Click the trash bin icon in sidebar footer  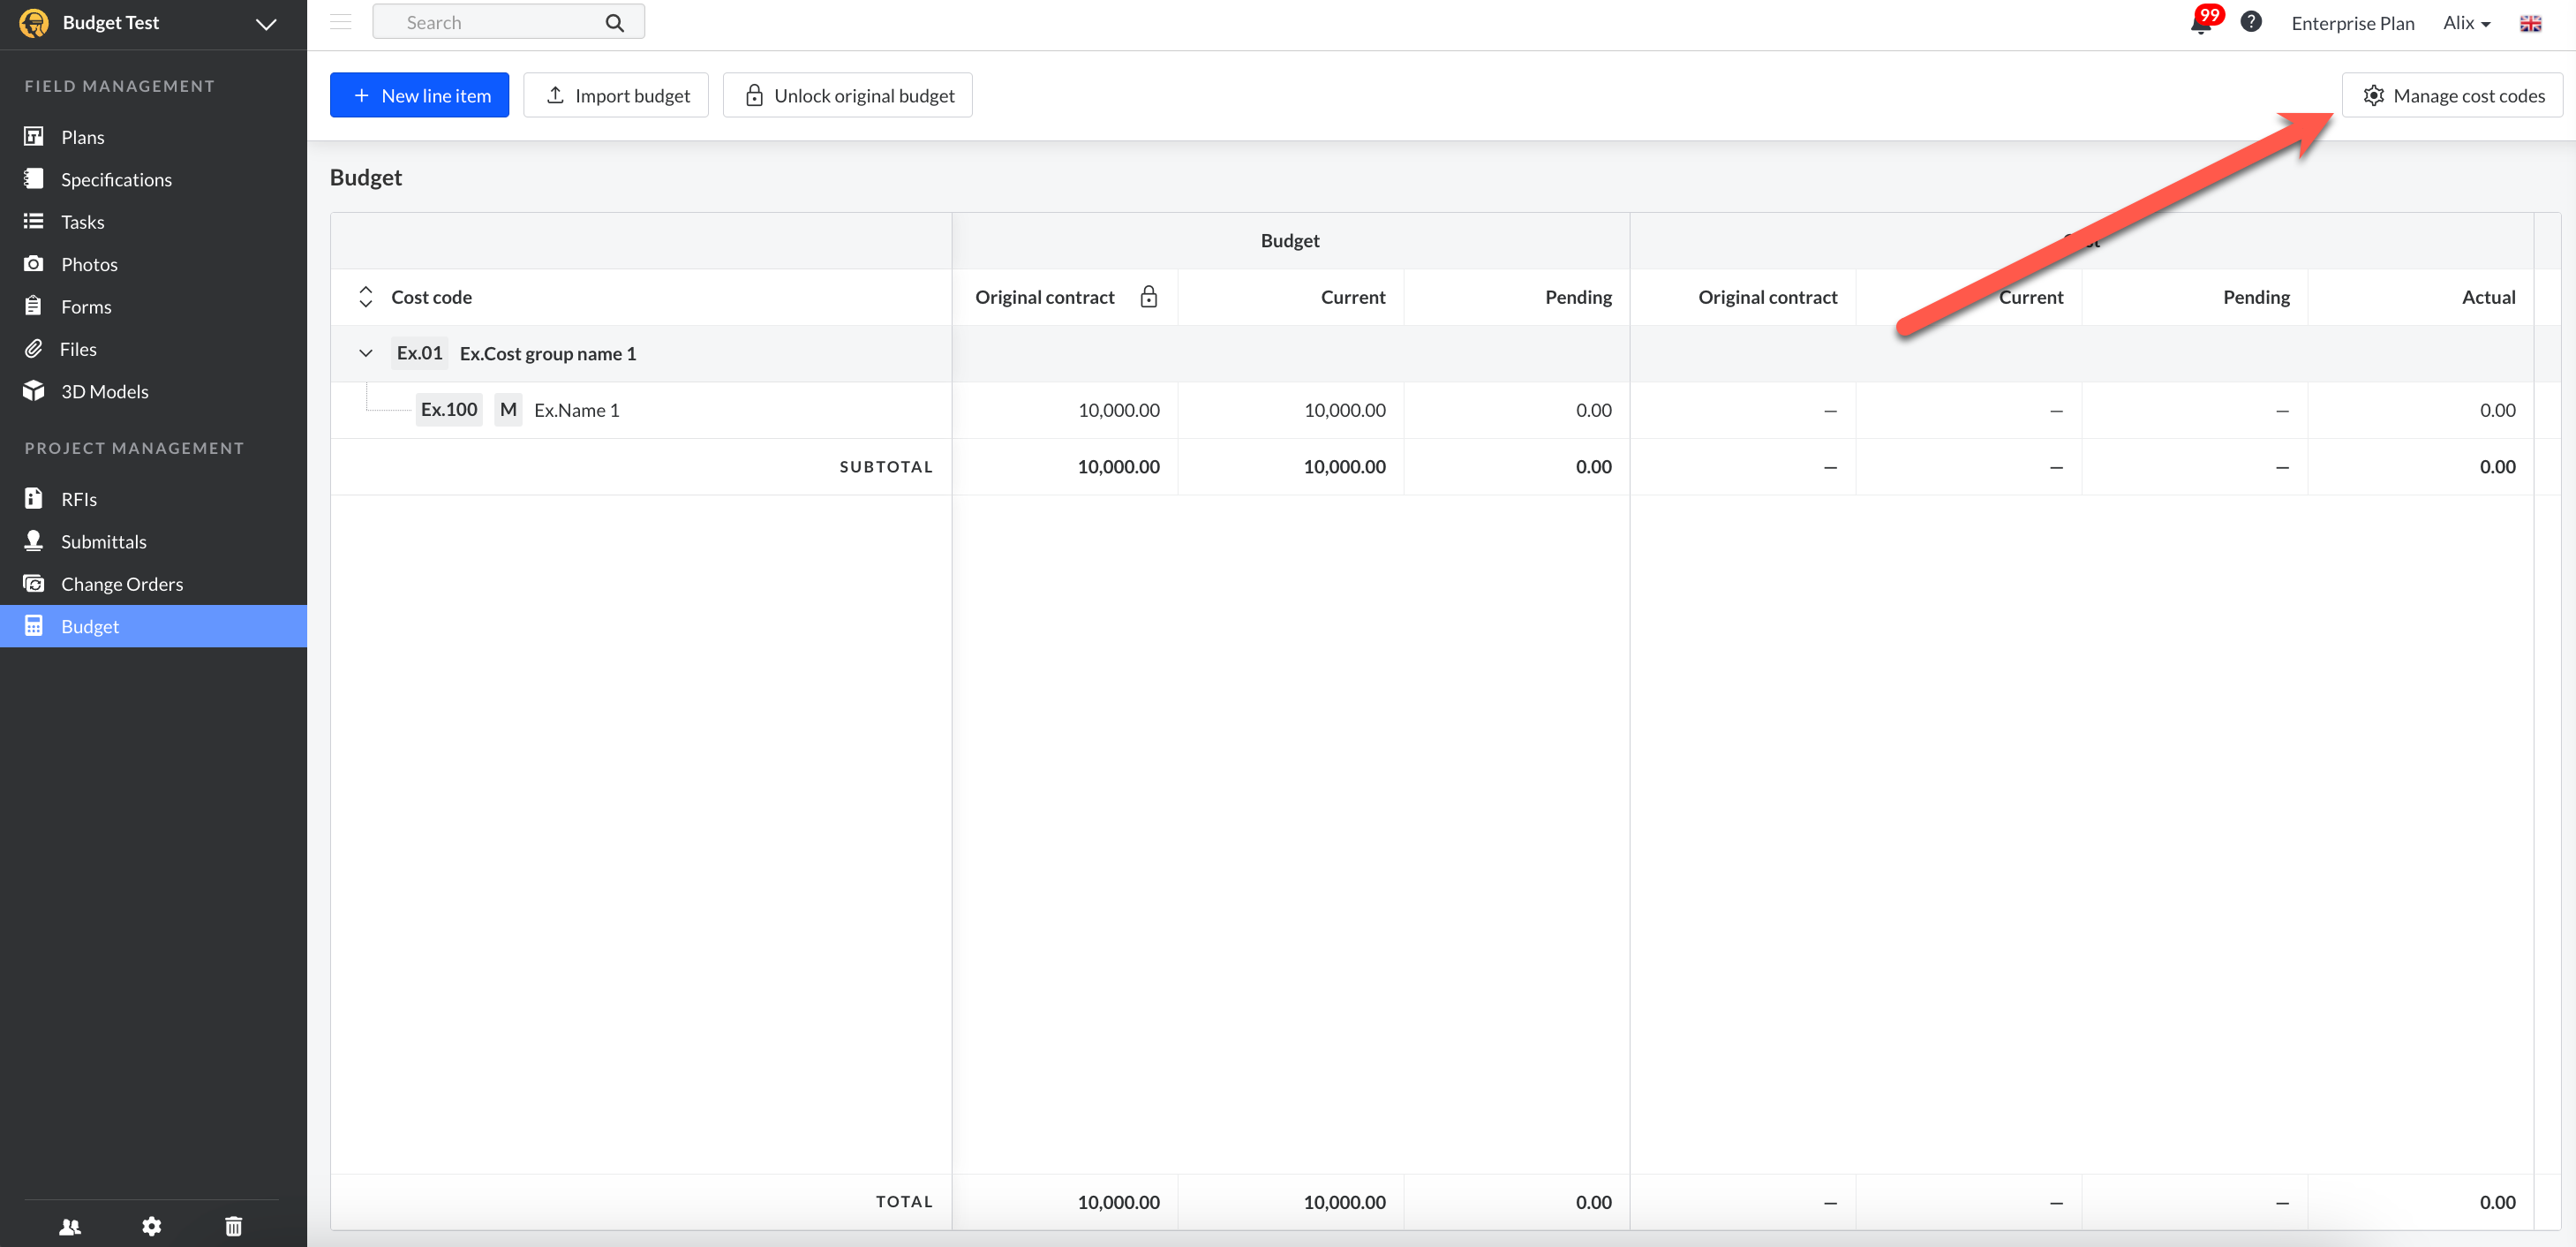[233, 1226]
